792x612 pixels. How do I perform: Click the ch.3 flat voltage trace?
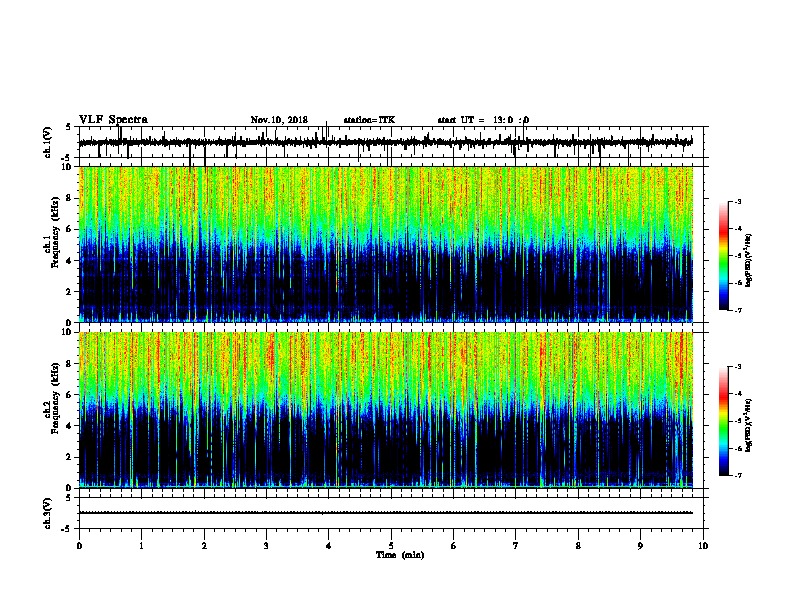point(386,513)
